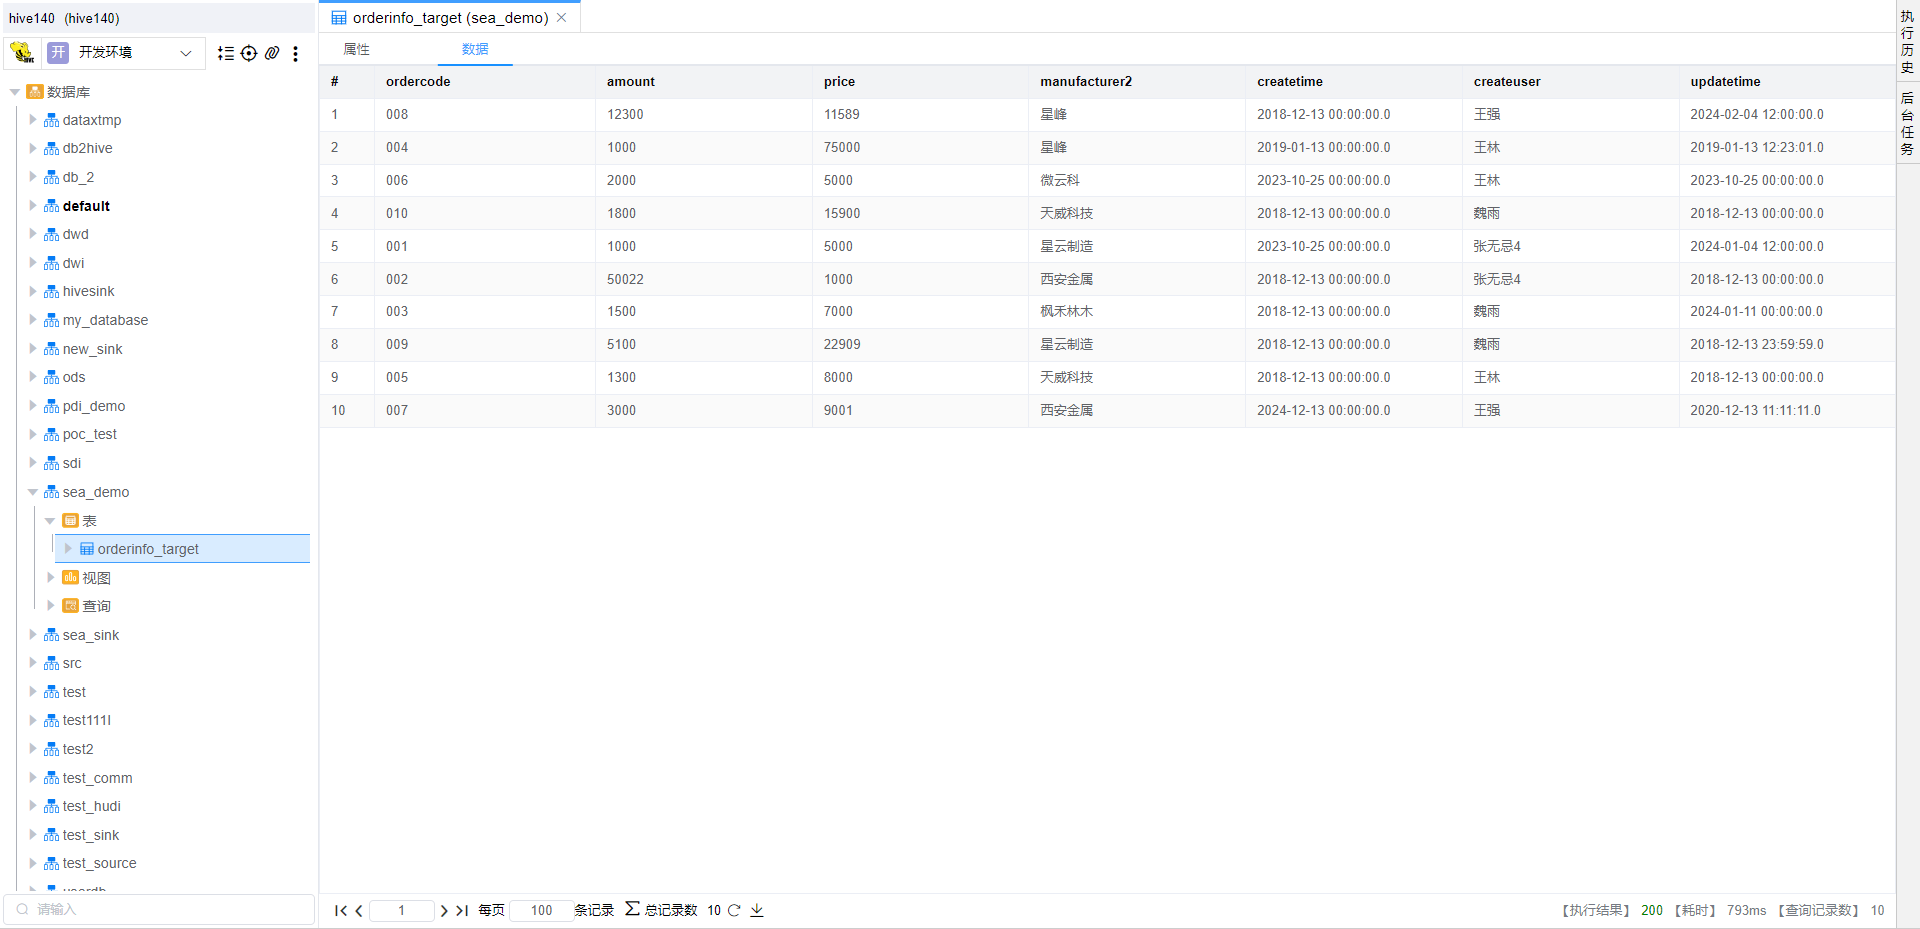Download the table data with download icon
The height and width of the screenshot is (929, 1920).
(x=757, y=910)
